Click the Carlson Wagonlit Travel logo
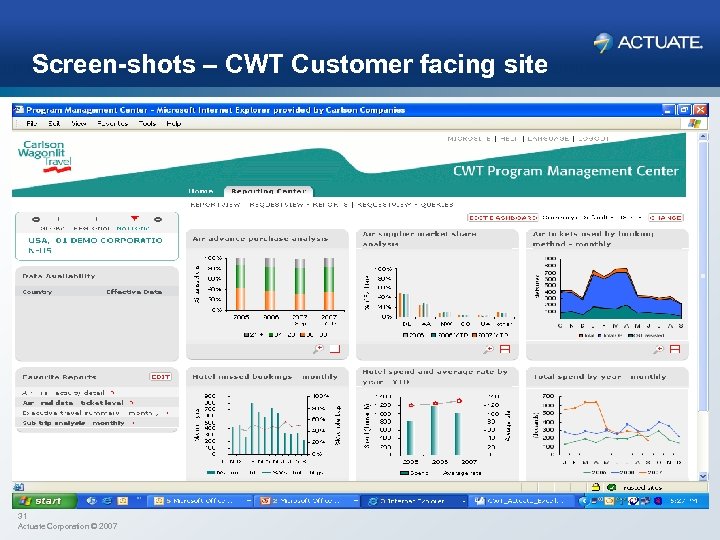Screen dimensions: 720x540 [x=45, y=156]
